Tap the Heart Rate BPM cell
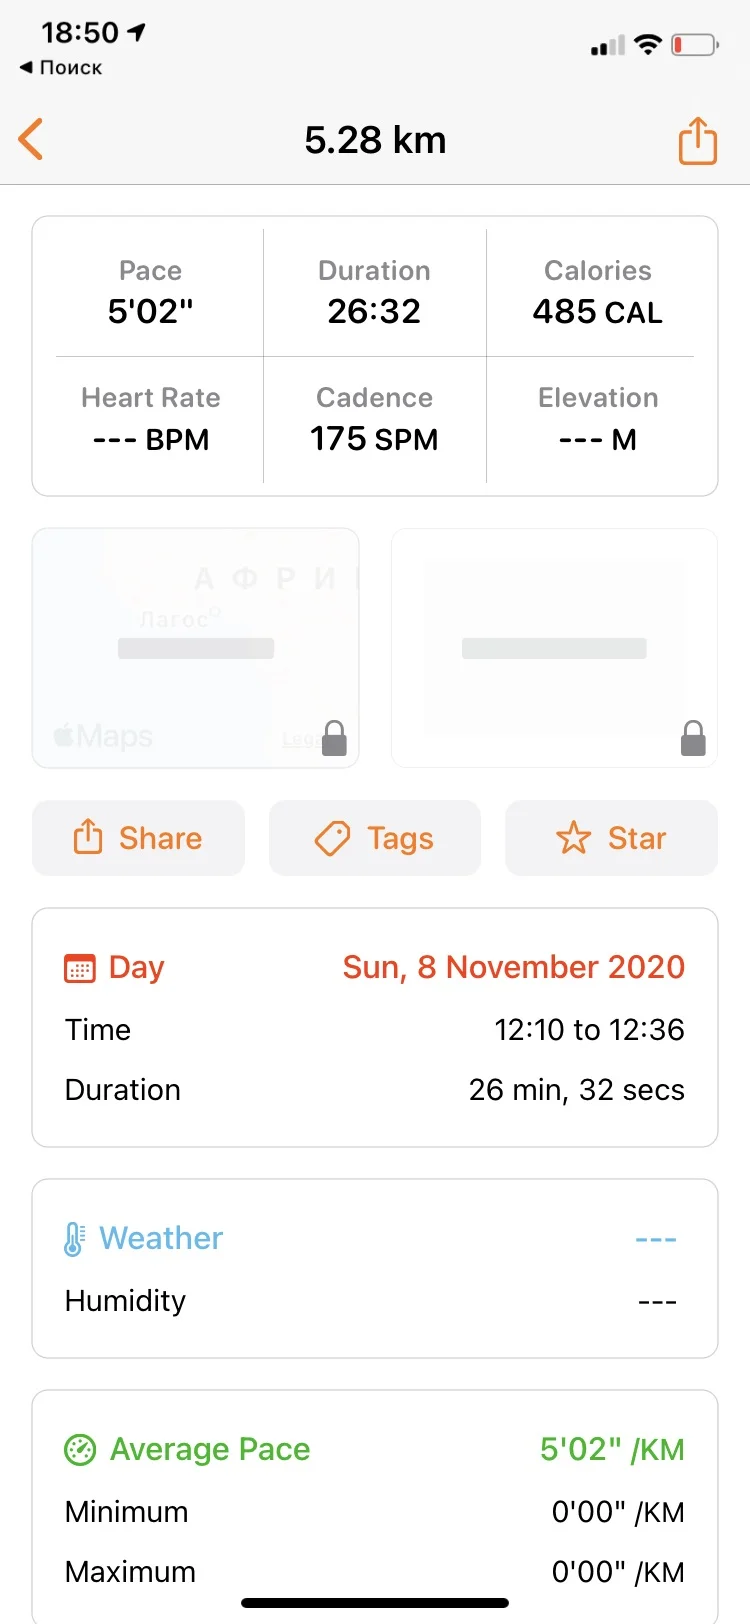Viewport: 750px width, 1624px height. [x=150, y=420]
